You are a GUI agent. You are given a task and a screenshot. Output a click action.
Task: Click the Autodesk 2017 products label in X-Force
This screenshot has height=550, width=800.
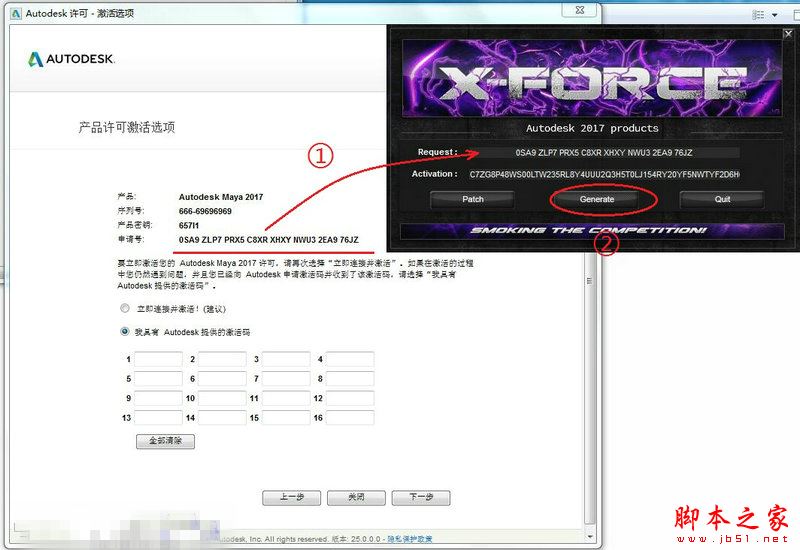click(592, 128)
